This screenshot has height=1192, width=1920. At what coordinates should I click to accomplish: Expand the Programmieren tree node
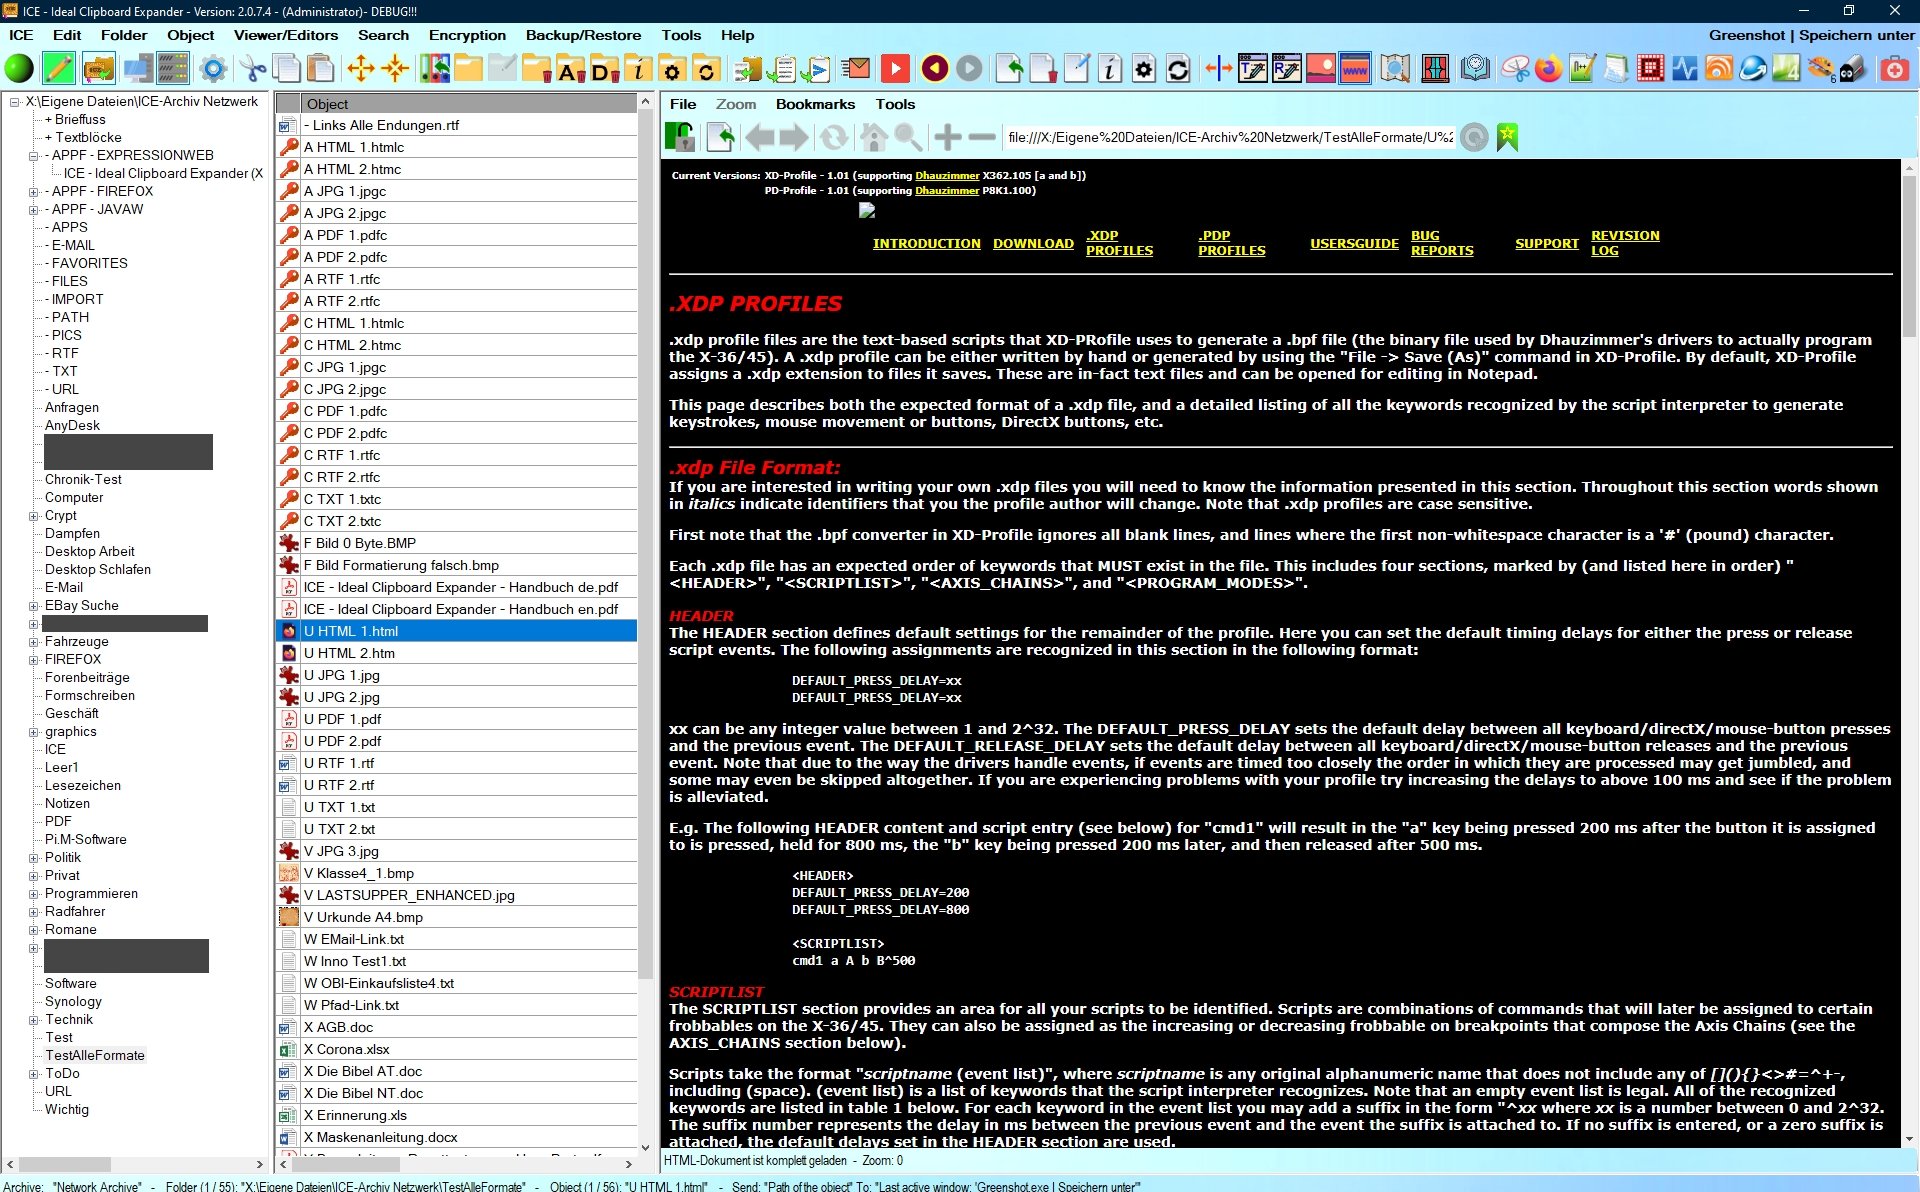[x=33, y=894]
